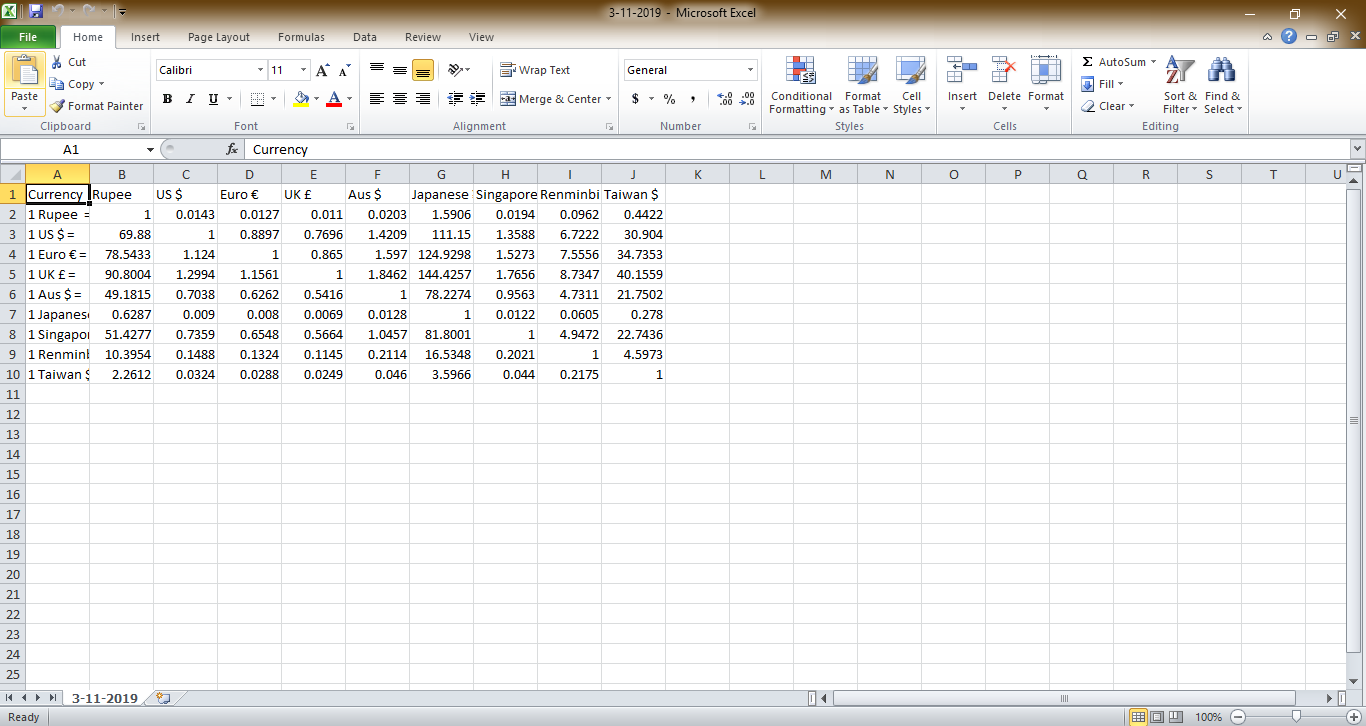Increase decimal places in Number group

pos(725,99)
